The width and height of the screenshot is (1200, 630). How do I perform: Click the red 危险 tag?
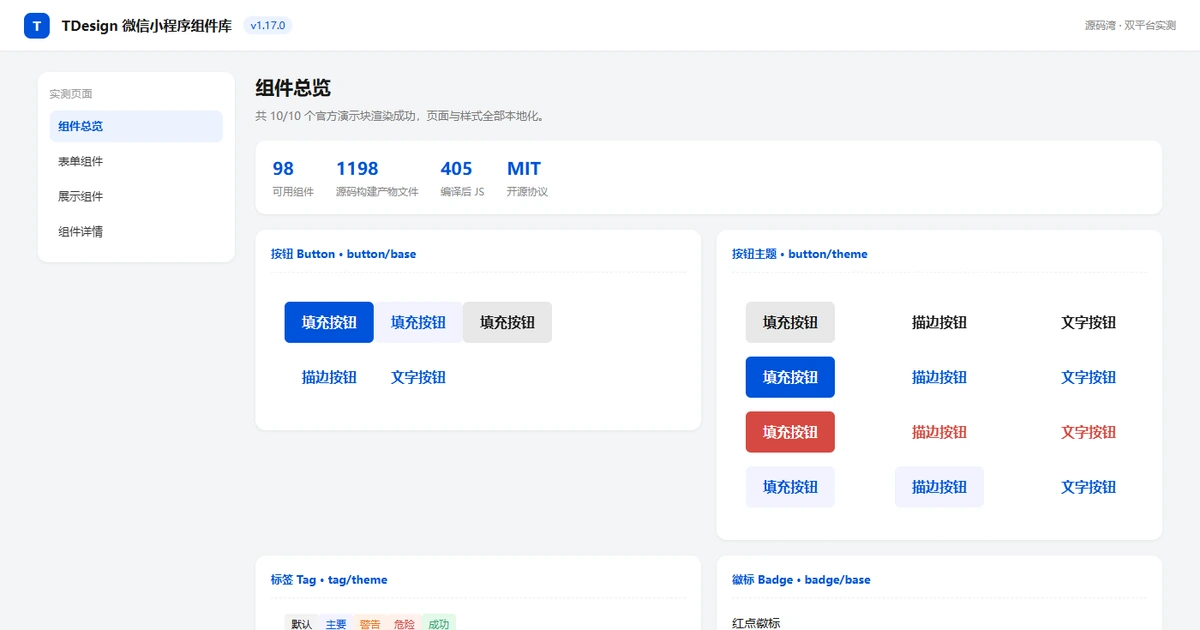pyautogui.click(x=404, y=623)
